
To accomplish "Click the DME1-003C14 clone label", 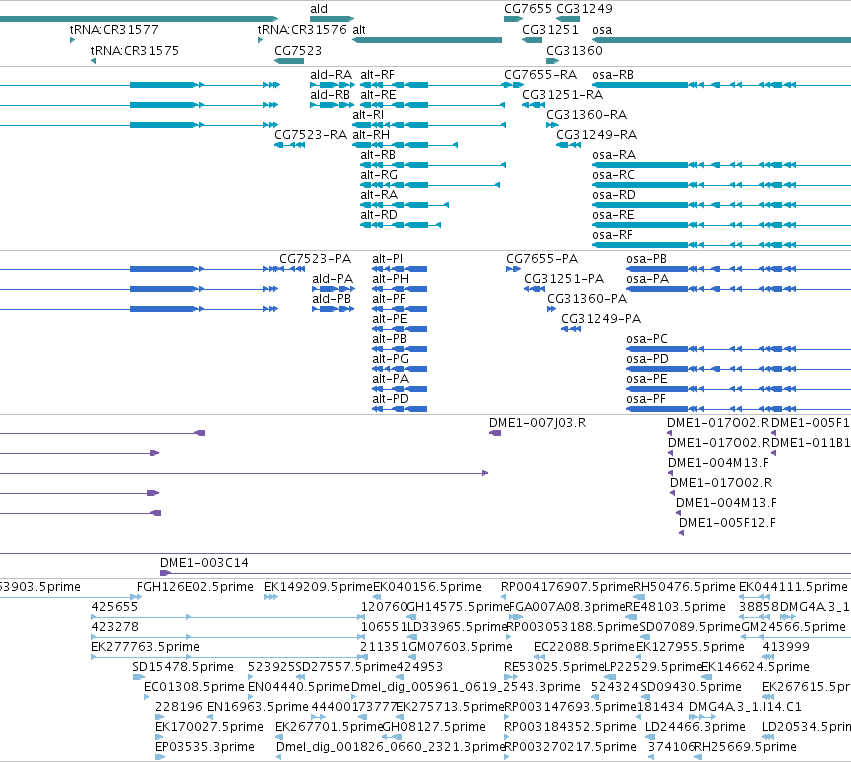I will click(x=204, y=563).
